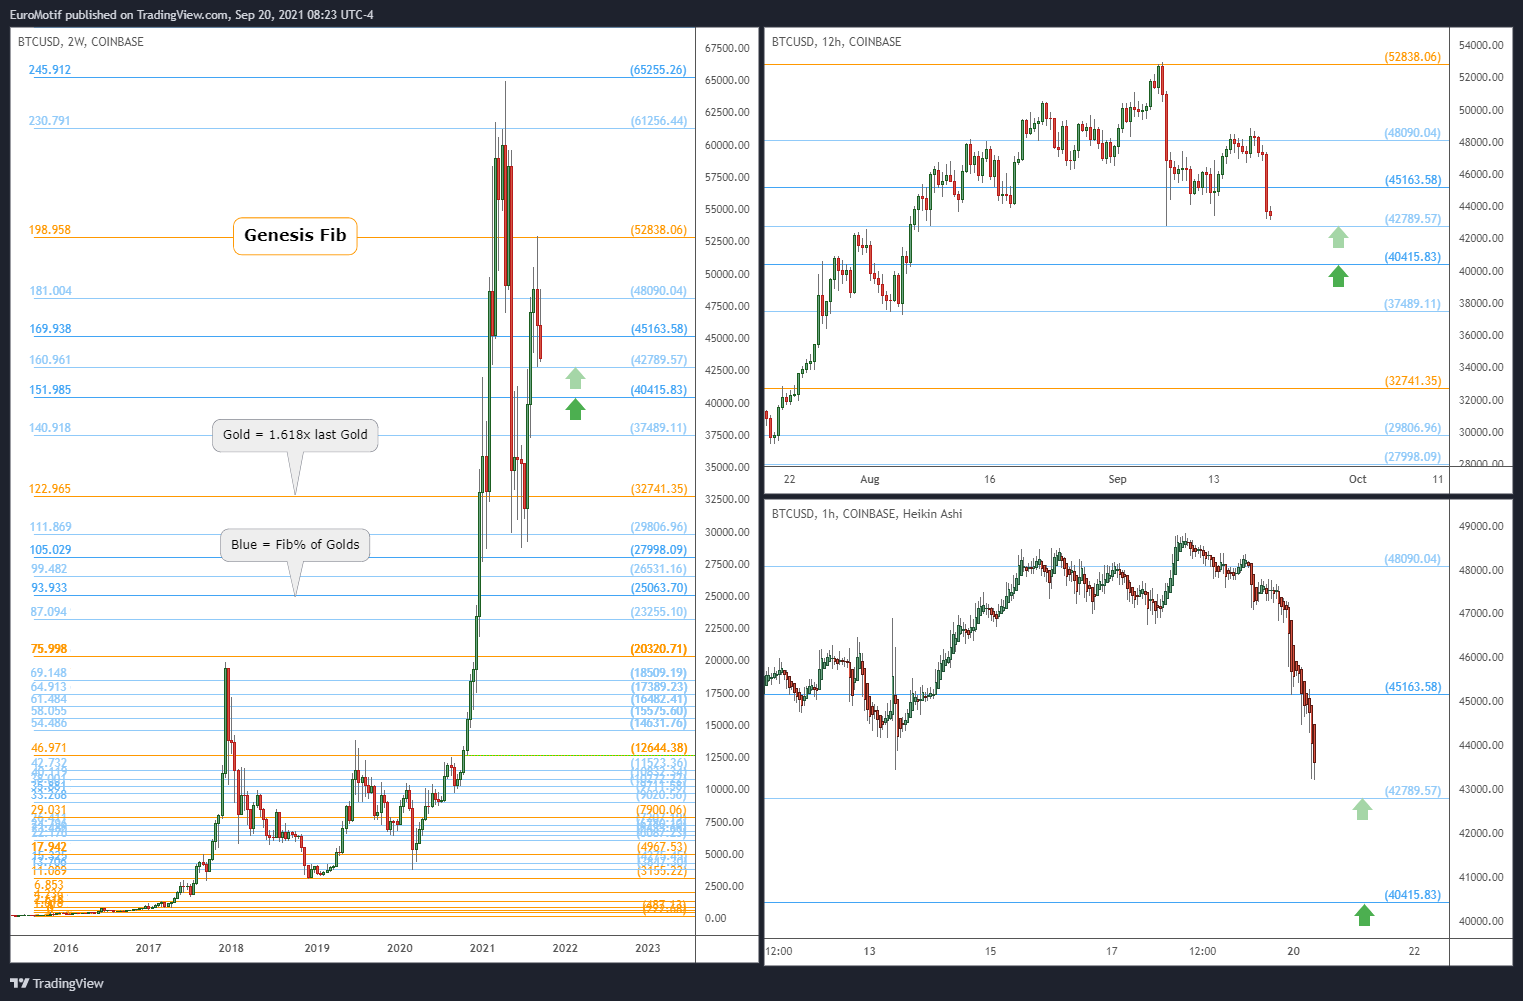Screen dimensions: 1523x1001
Task: Select the 111.869 fib level label
Action: point(51,527)
